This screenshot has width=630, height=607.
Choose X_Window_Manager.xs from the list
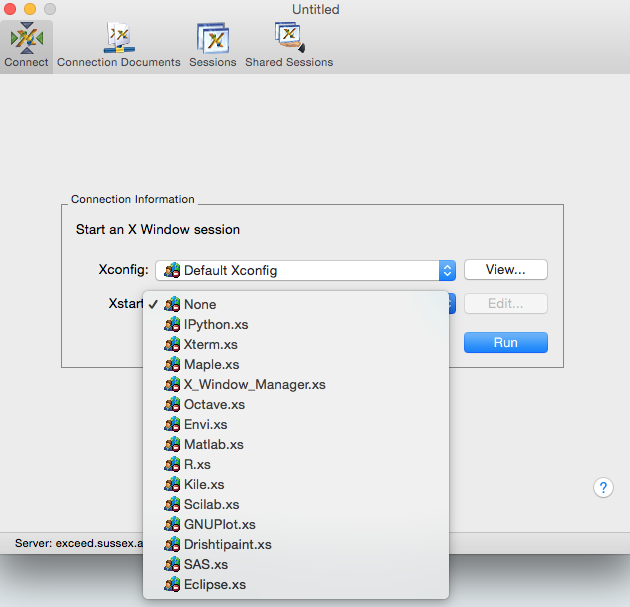coord(296,384)
